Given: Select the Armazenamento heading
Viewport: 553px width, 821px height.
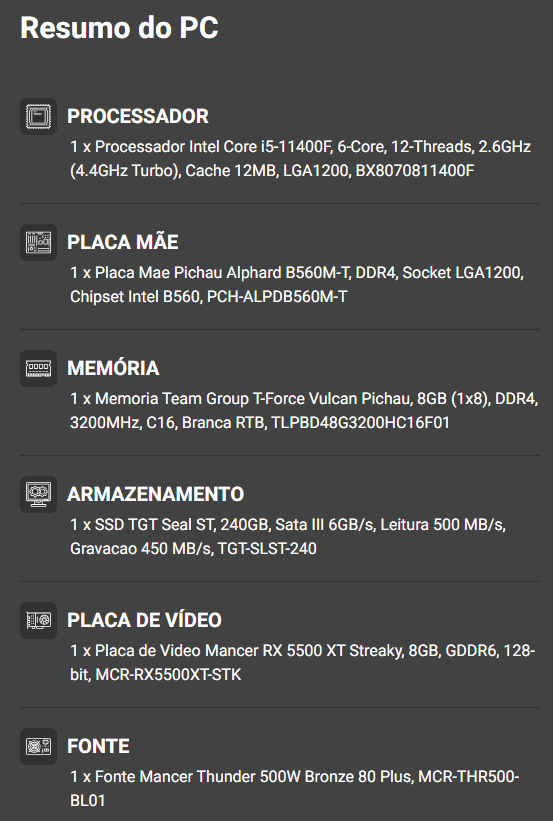Looking at the screenshot, I should click(156, 494).
